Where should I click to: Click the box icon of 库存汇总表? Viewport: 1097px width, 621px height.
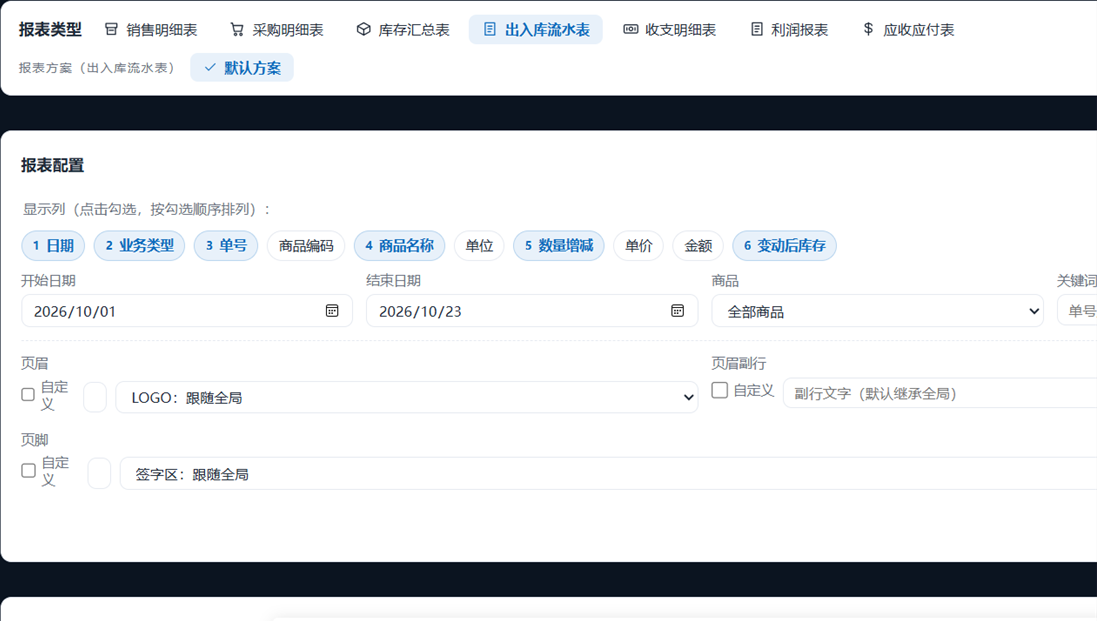click(x=363, y=29)
